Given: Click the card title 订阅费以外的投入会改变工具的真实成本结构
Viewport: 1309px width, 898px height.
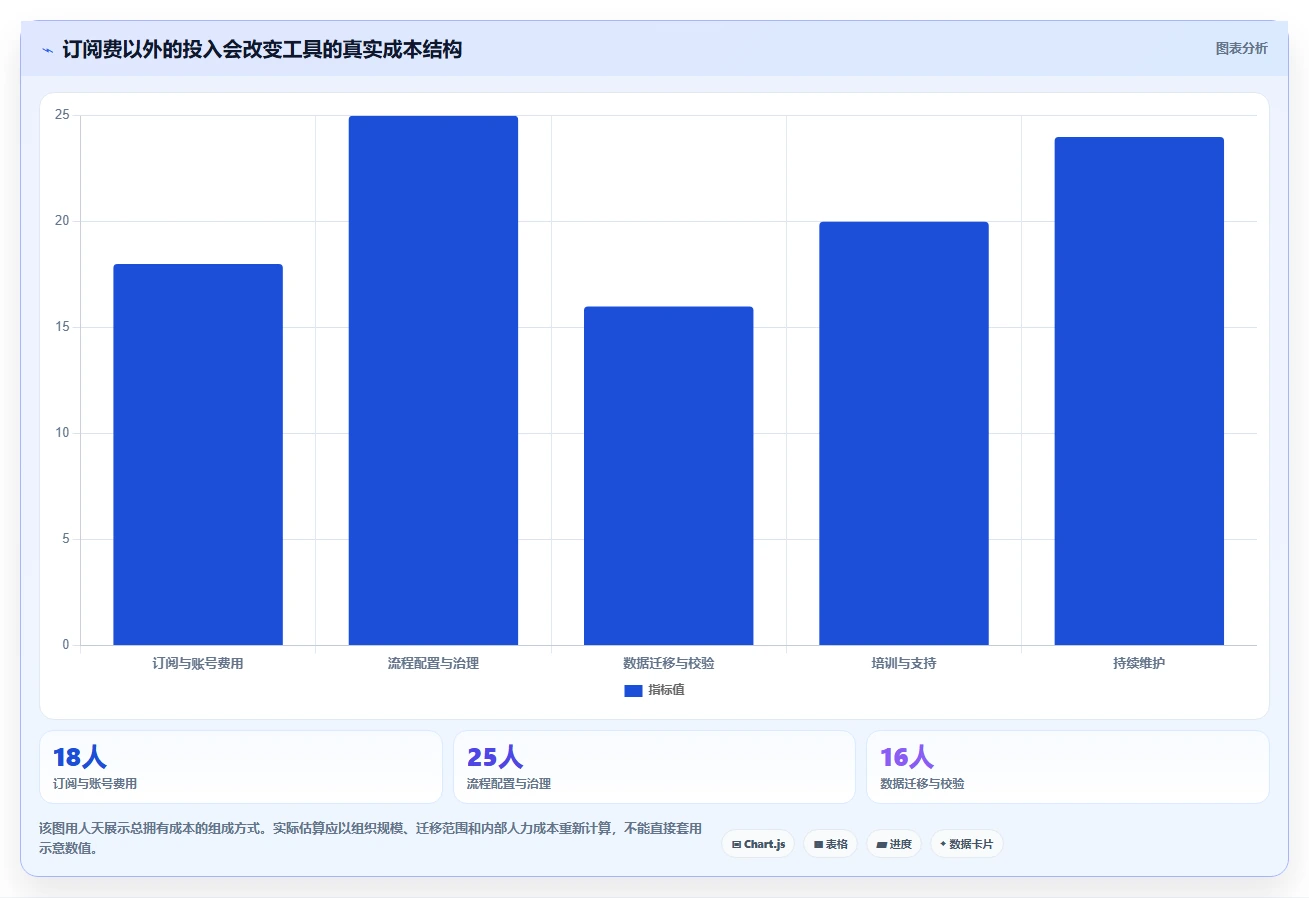Looking at the screenshot, I should click(x=262, y=49).
